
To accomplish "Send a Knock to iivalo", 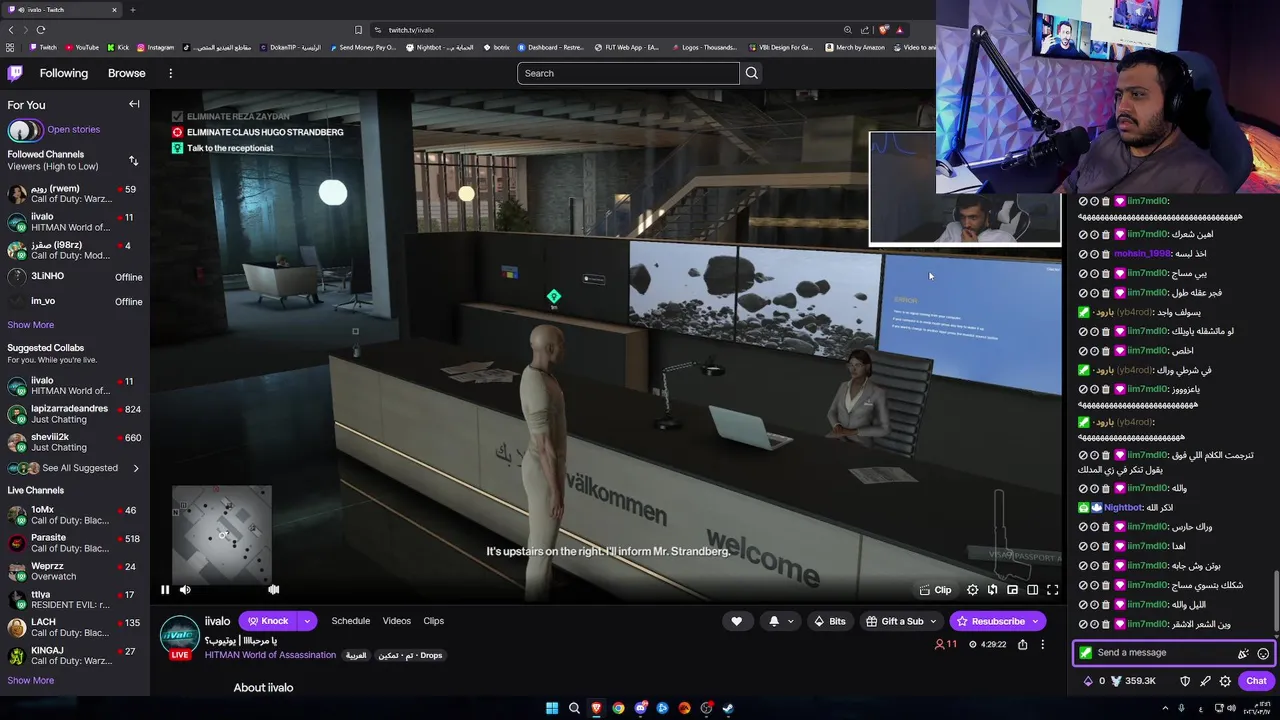I will click(268, 621).
